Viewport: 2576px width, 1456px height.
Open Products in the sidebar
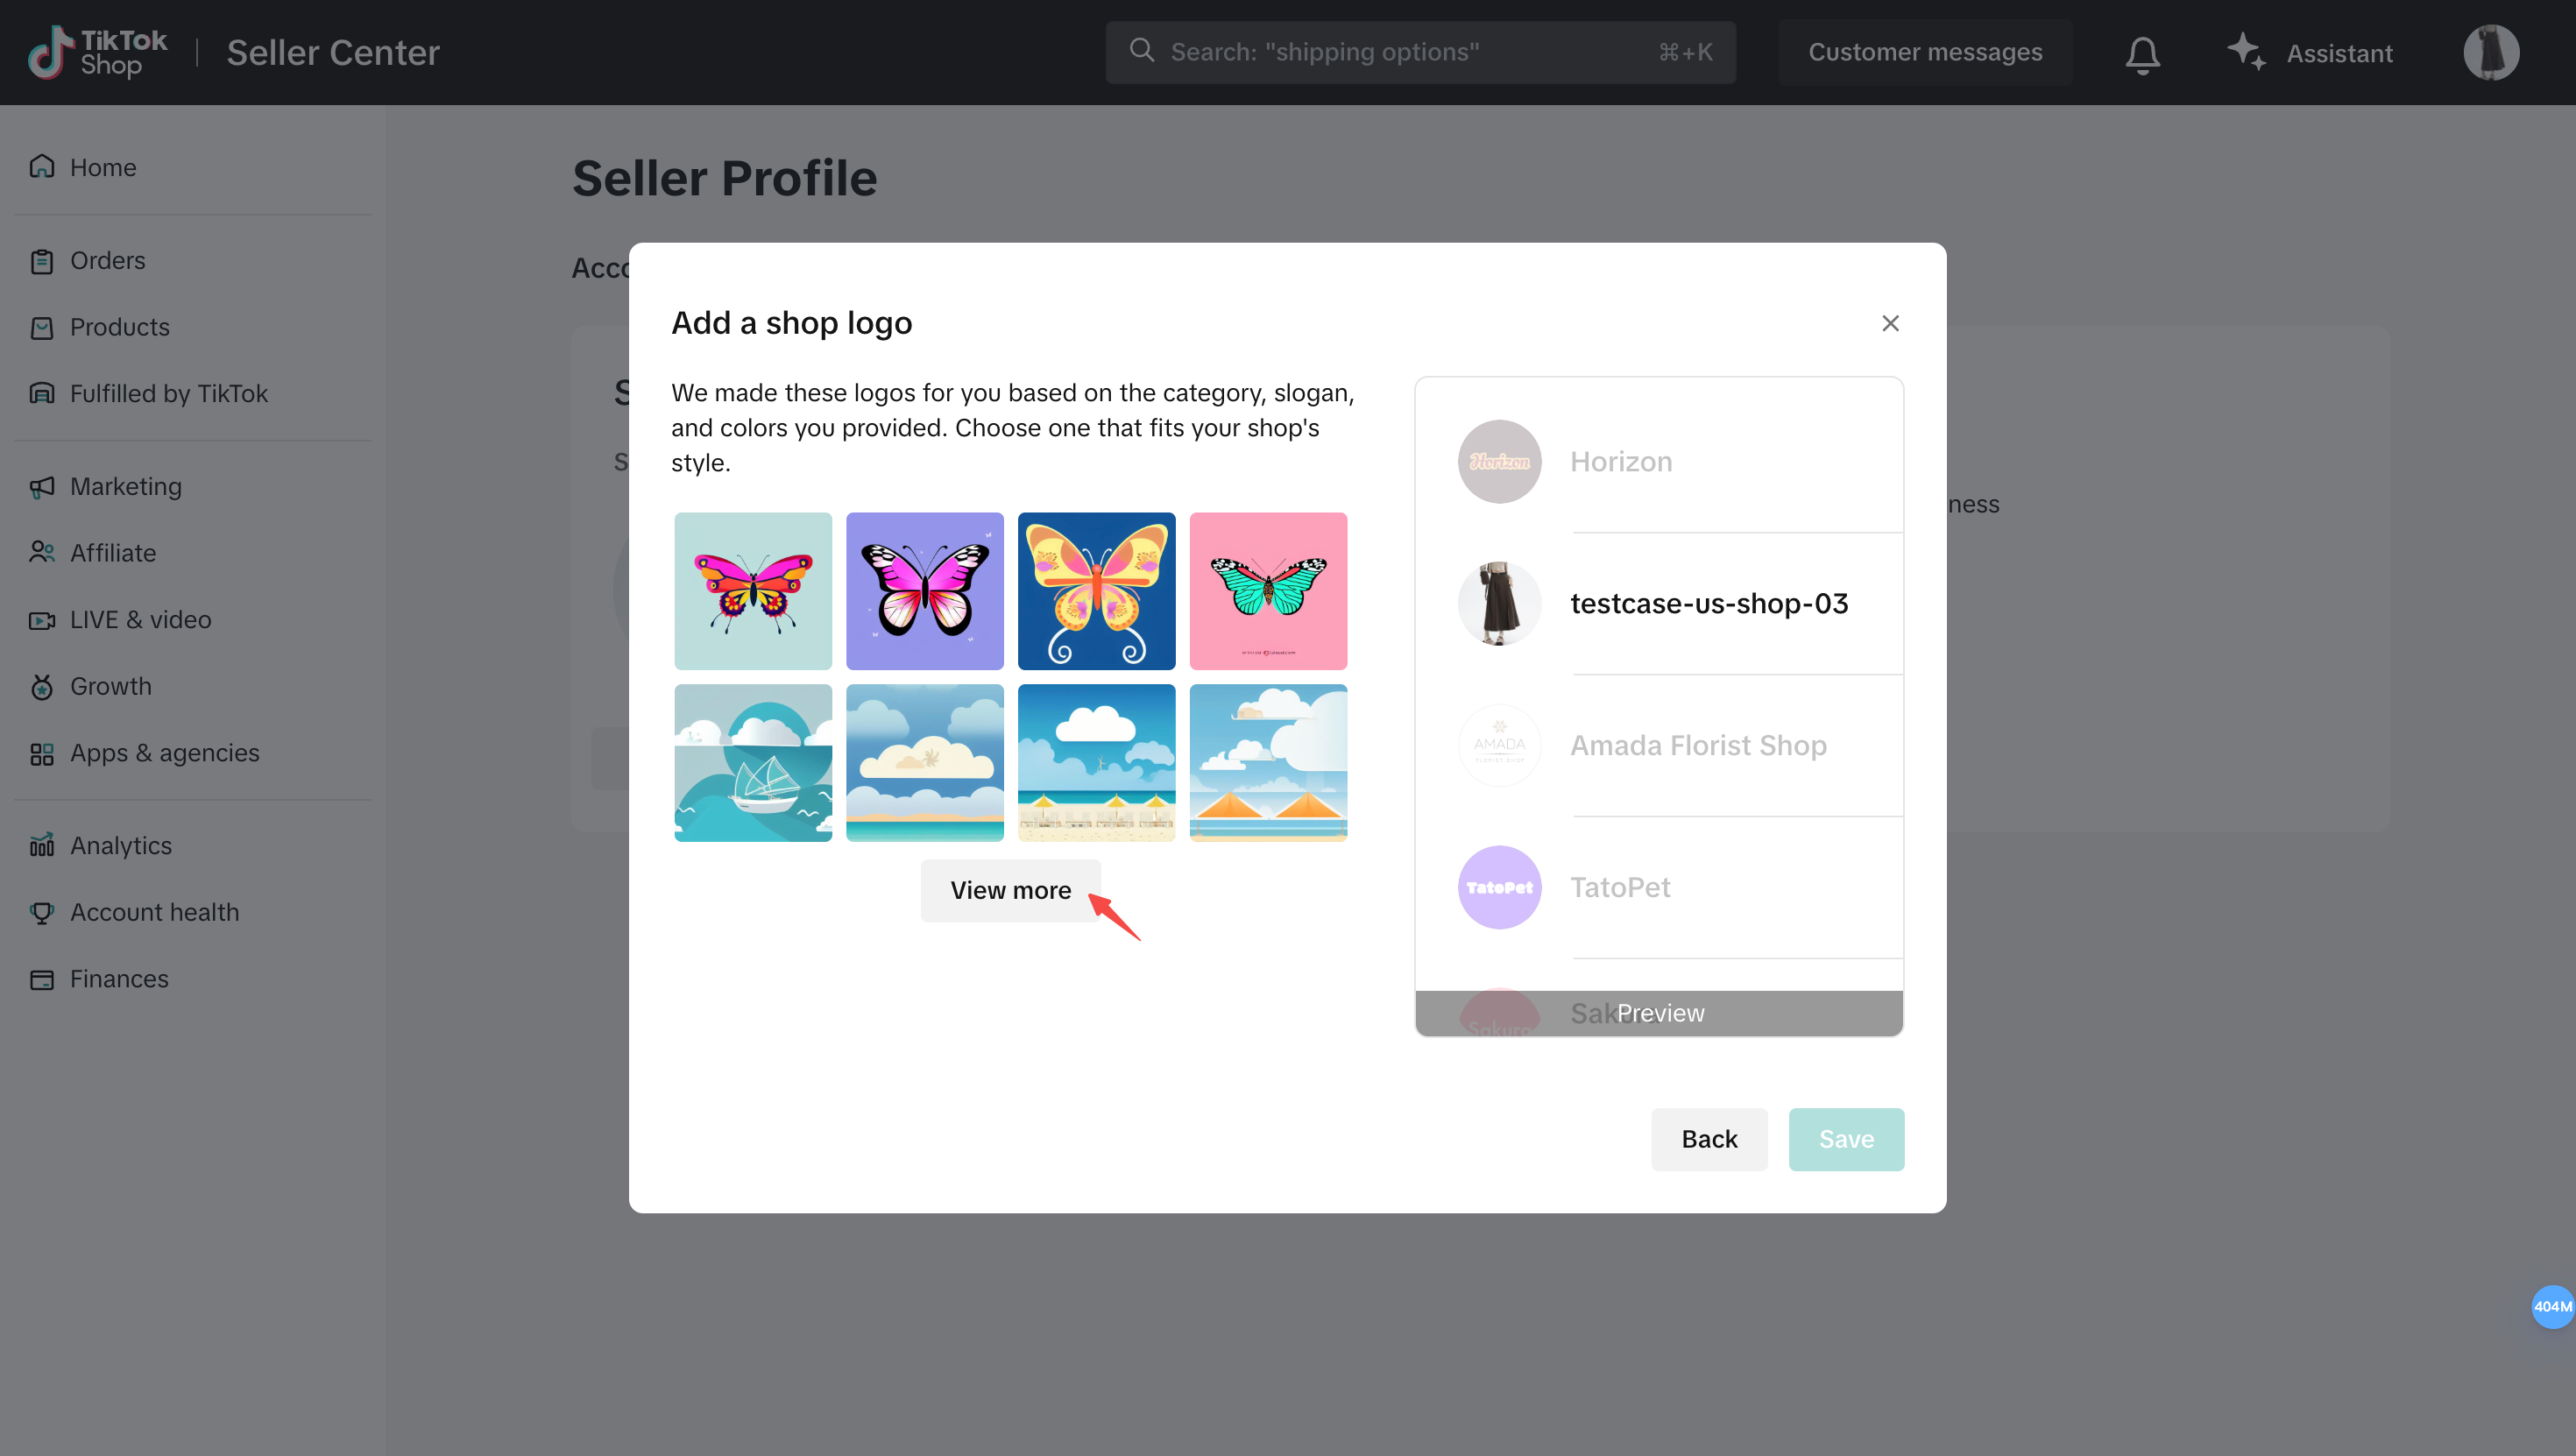(x=119, y=327)
